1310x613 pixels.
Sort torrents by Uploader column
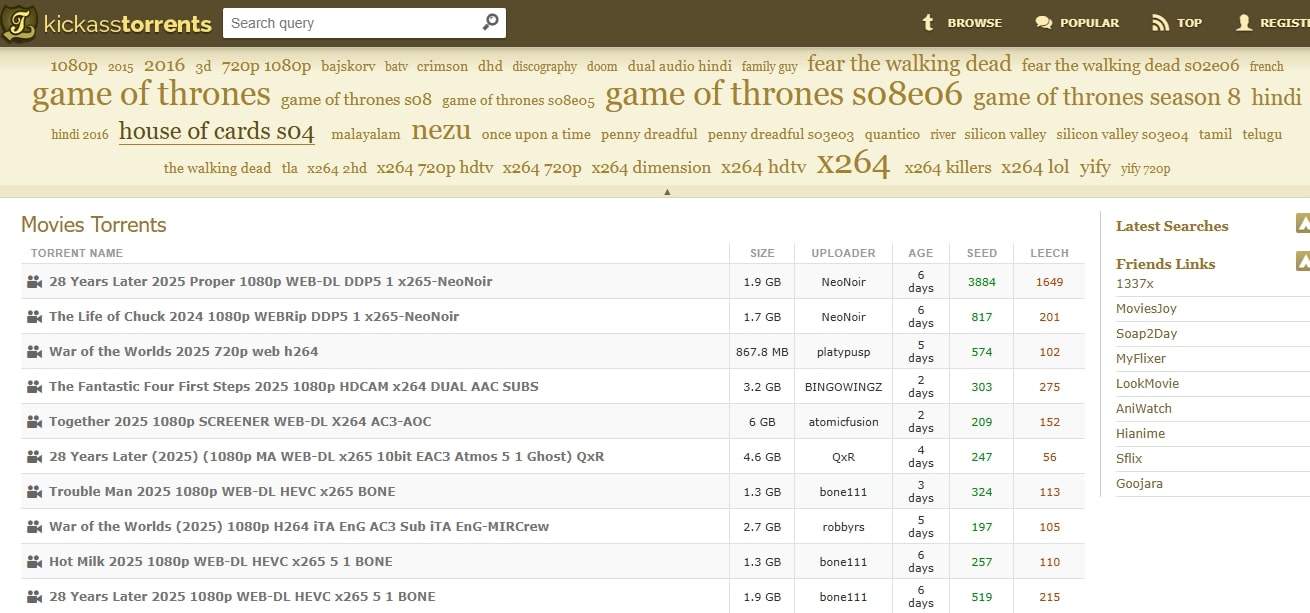[x=843, y=253]
